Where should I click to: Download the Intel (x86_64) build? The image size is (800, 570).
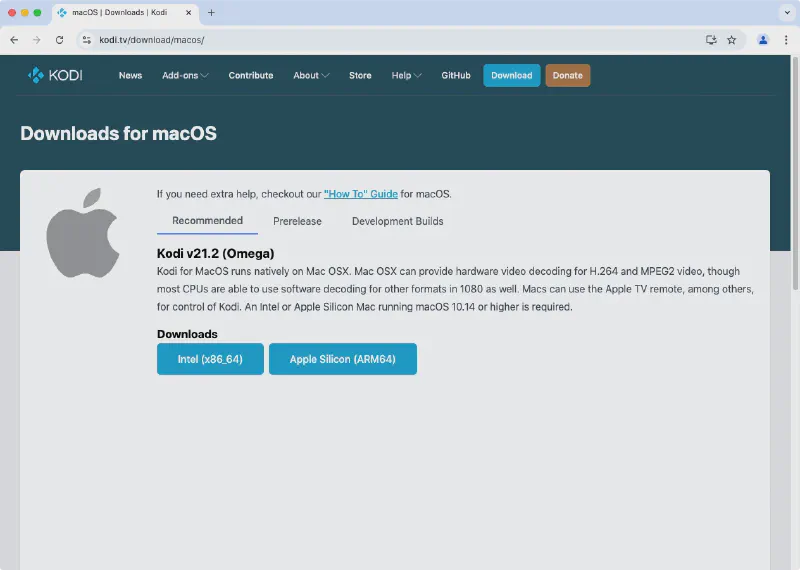(210, 359)
